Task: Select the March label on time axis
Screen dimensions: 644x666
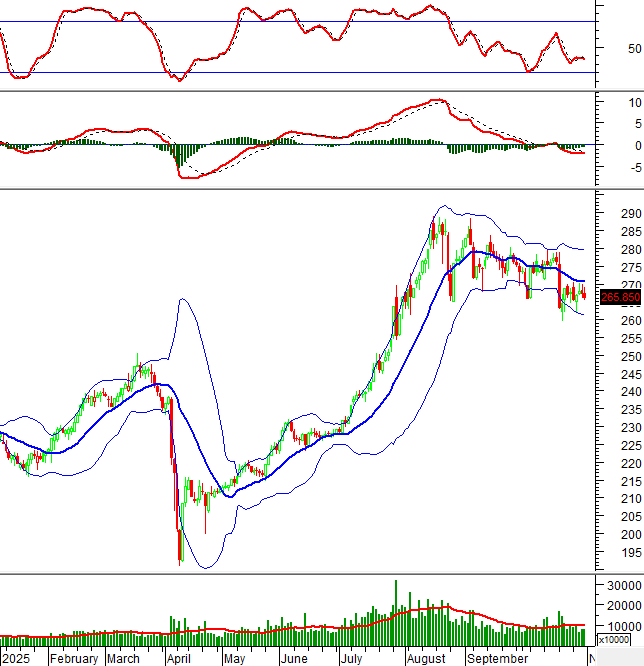Action: pos(123,659)
